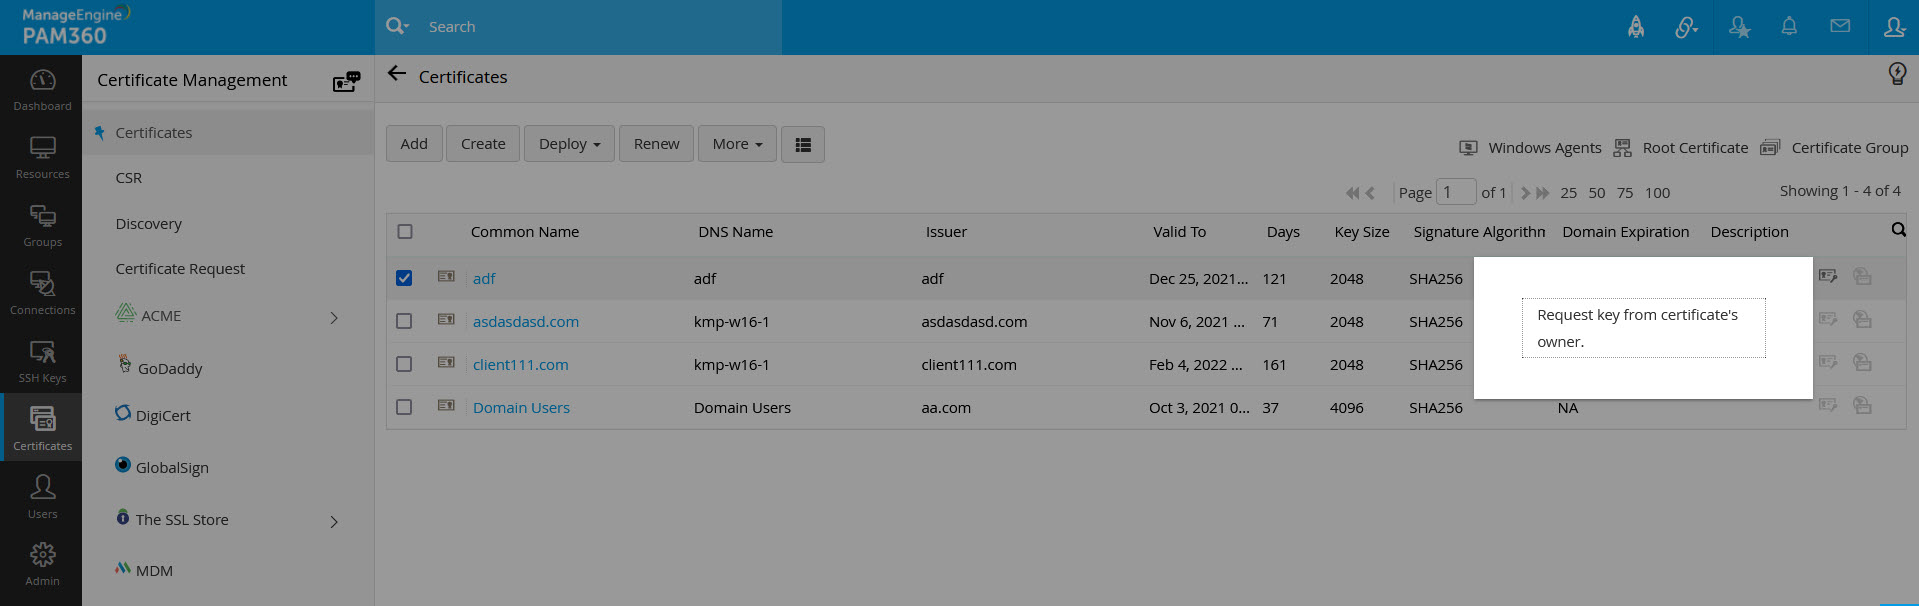Click the back arrow beside Certificates title

397,74
